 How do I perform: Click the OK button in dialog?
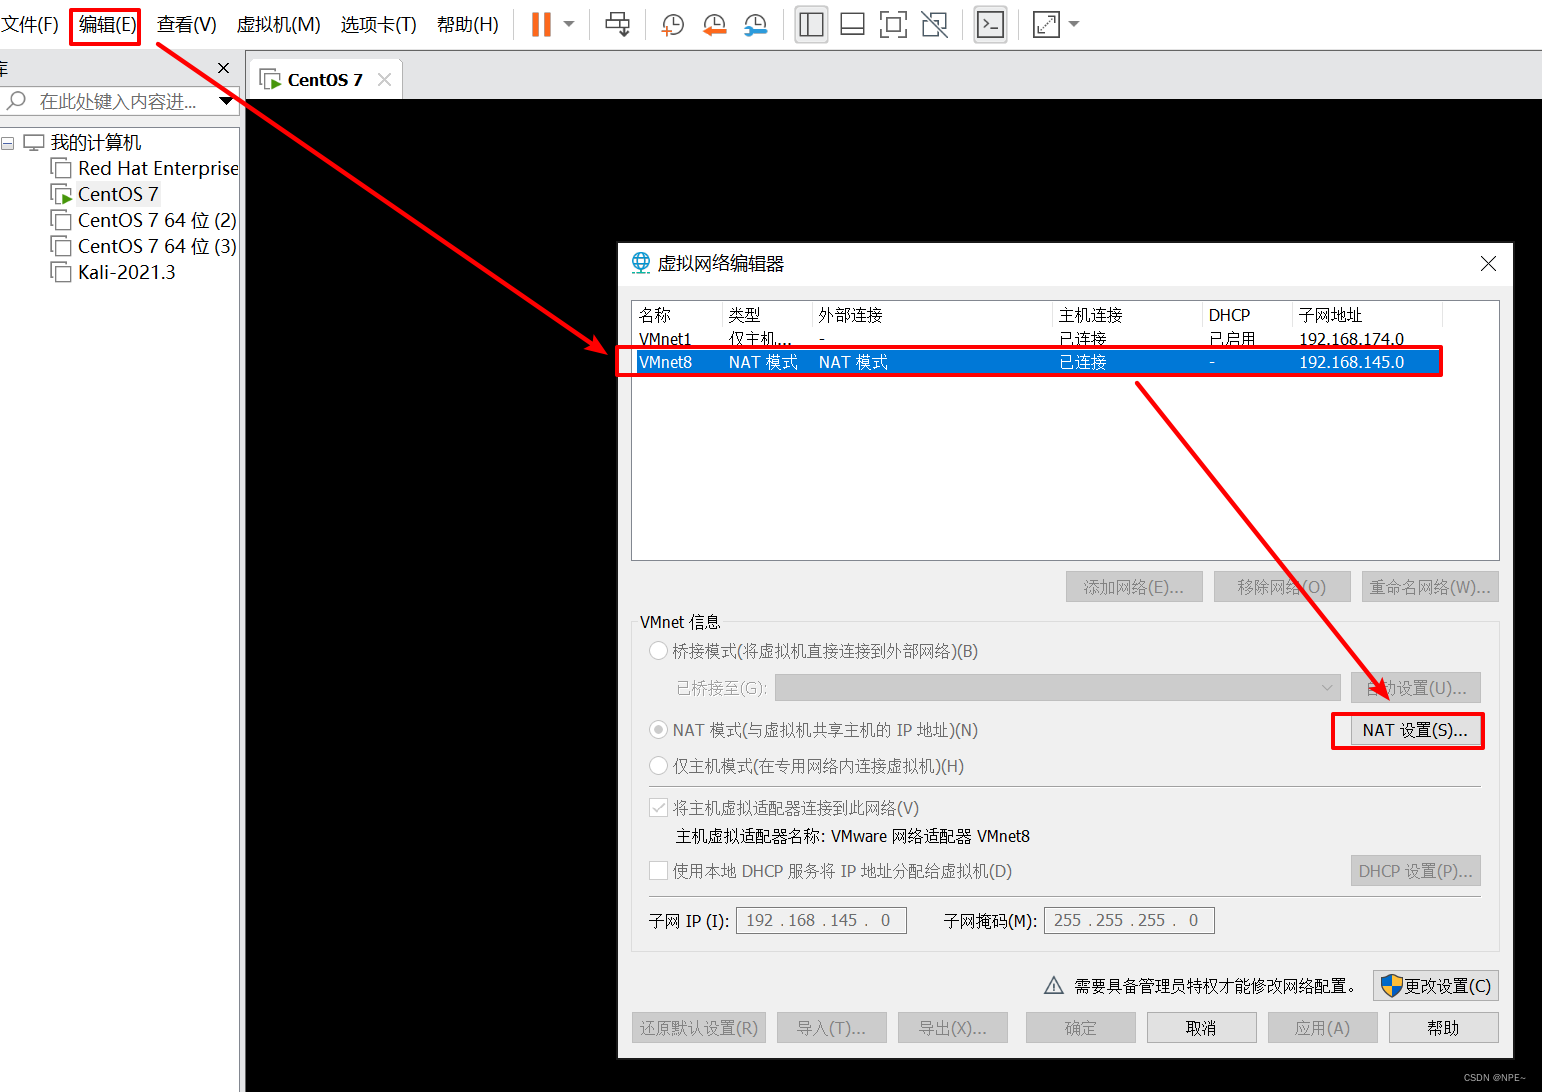point(1081,1028)
